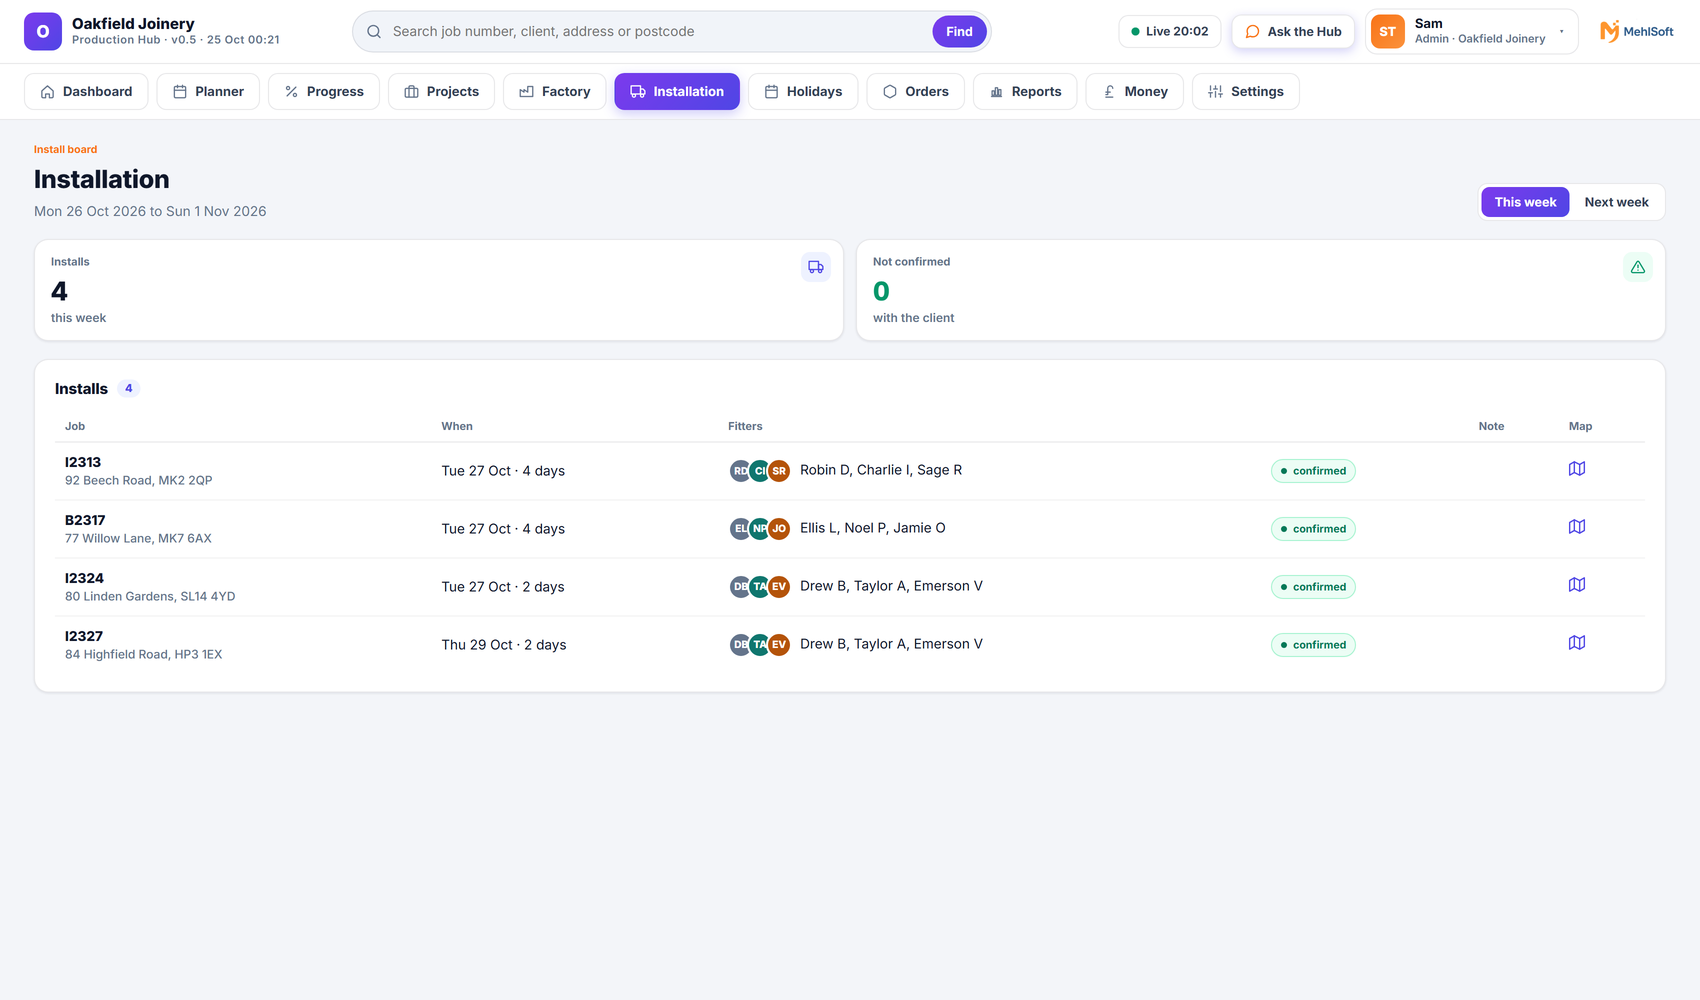Open the Dashboard tab

86,92
